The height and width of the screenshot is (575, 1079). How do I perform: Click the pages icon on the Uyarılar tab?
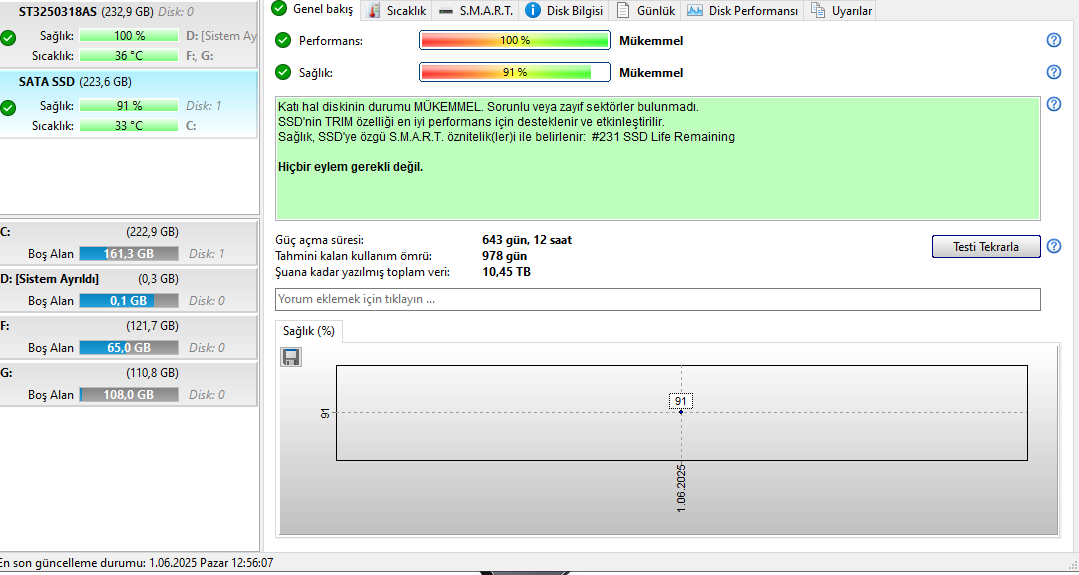point(818,10)
